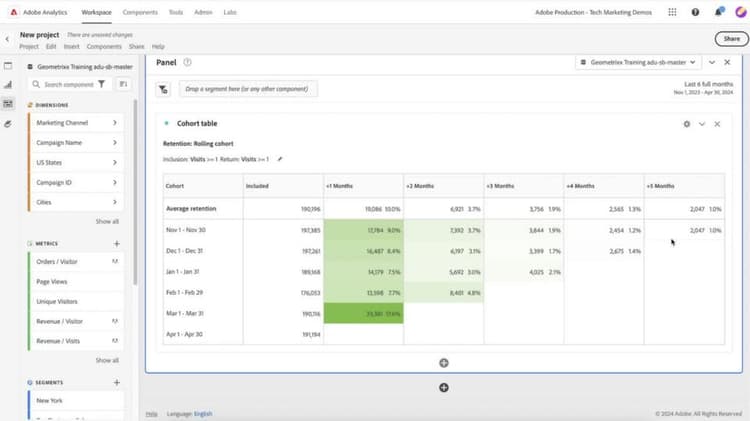
Task: Open the help question mark icon in header
Action: click(x=695, y=12)
